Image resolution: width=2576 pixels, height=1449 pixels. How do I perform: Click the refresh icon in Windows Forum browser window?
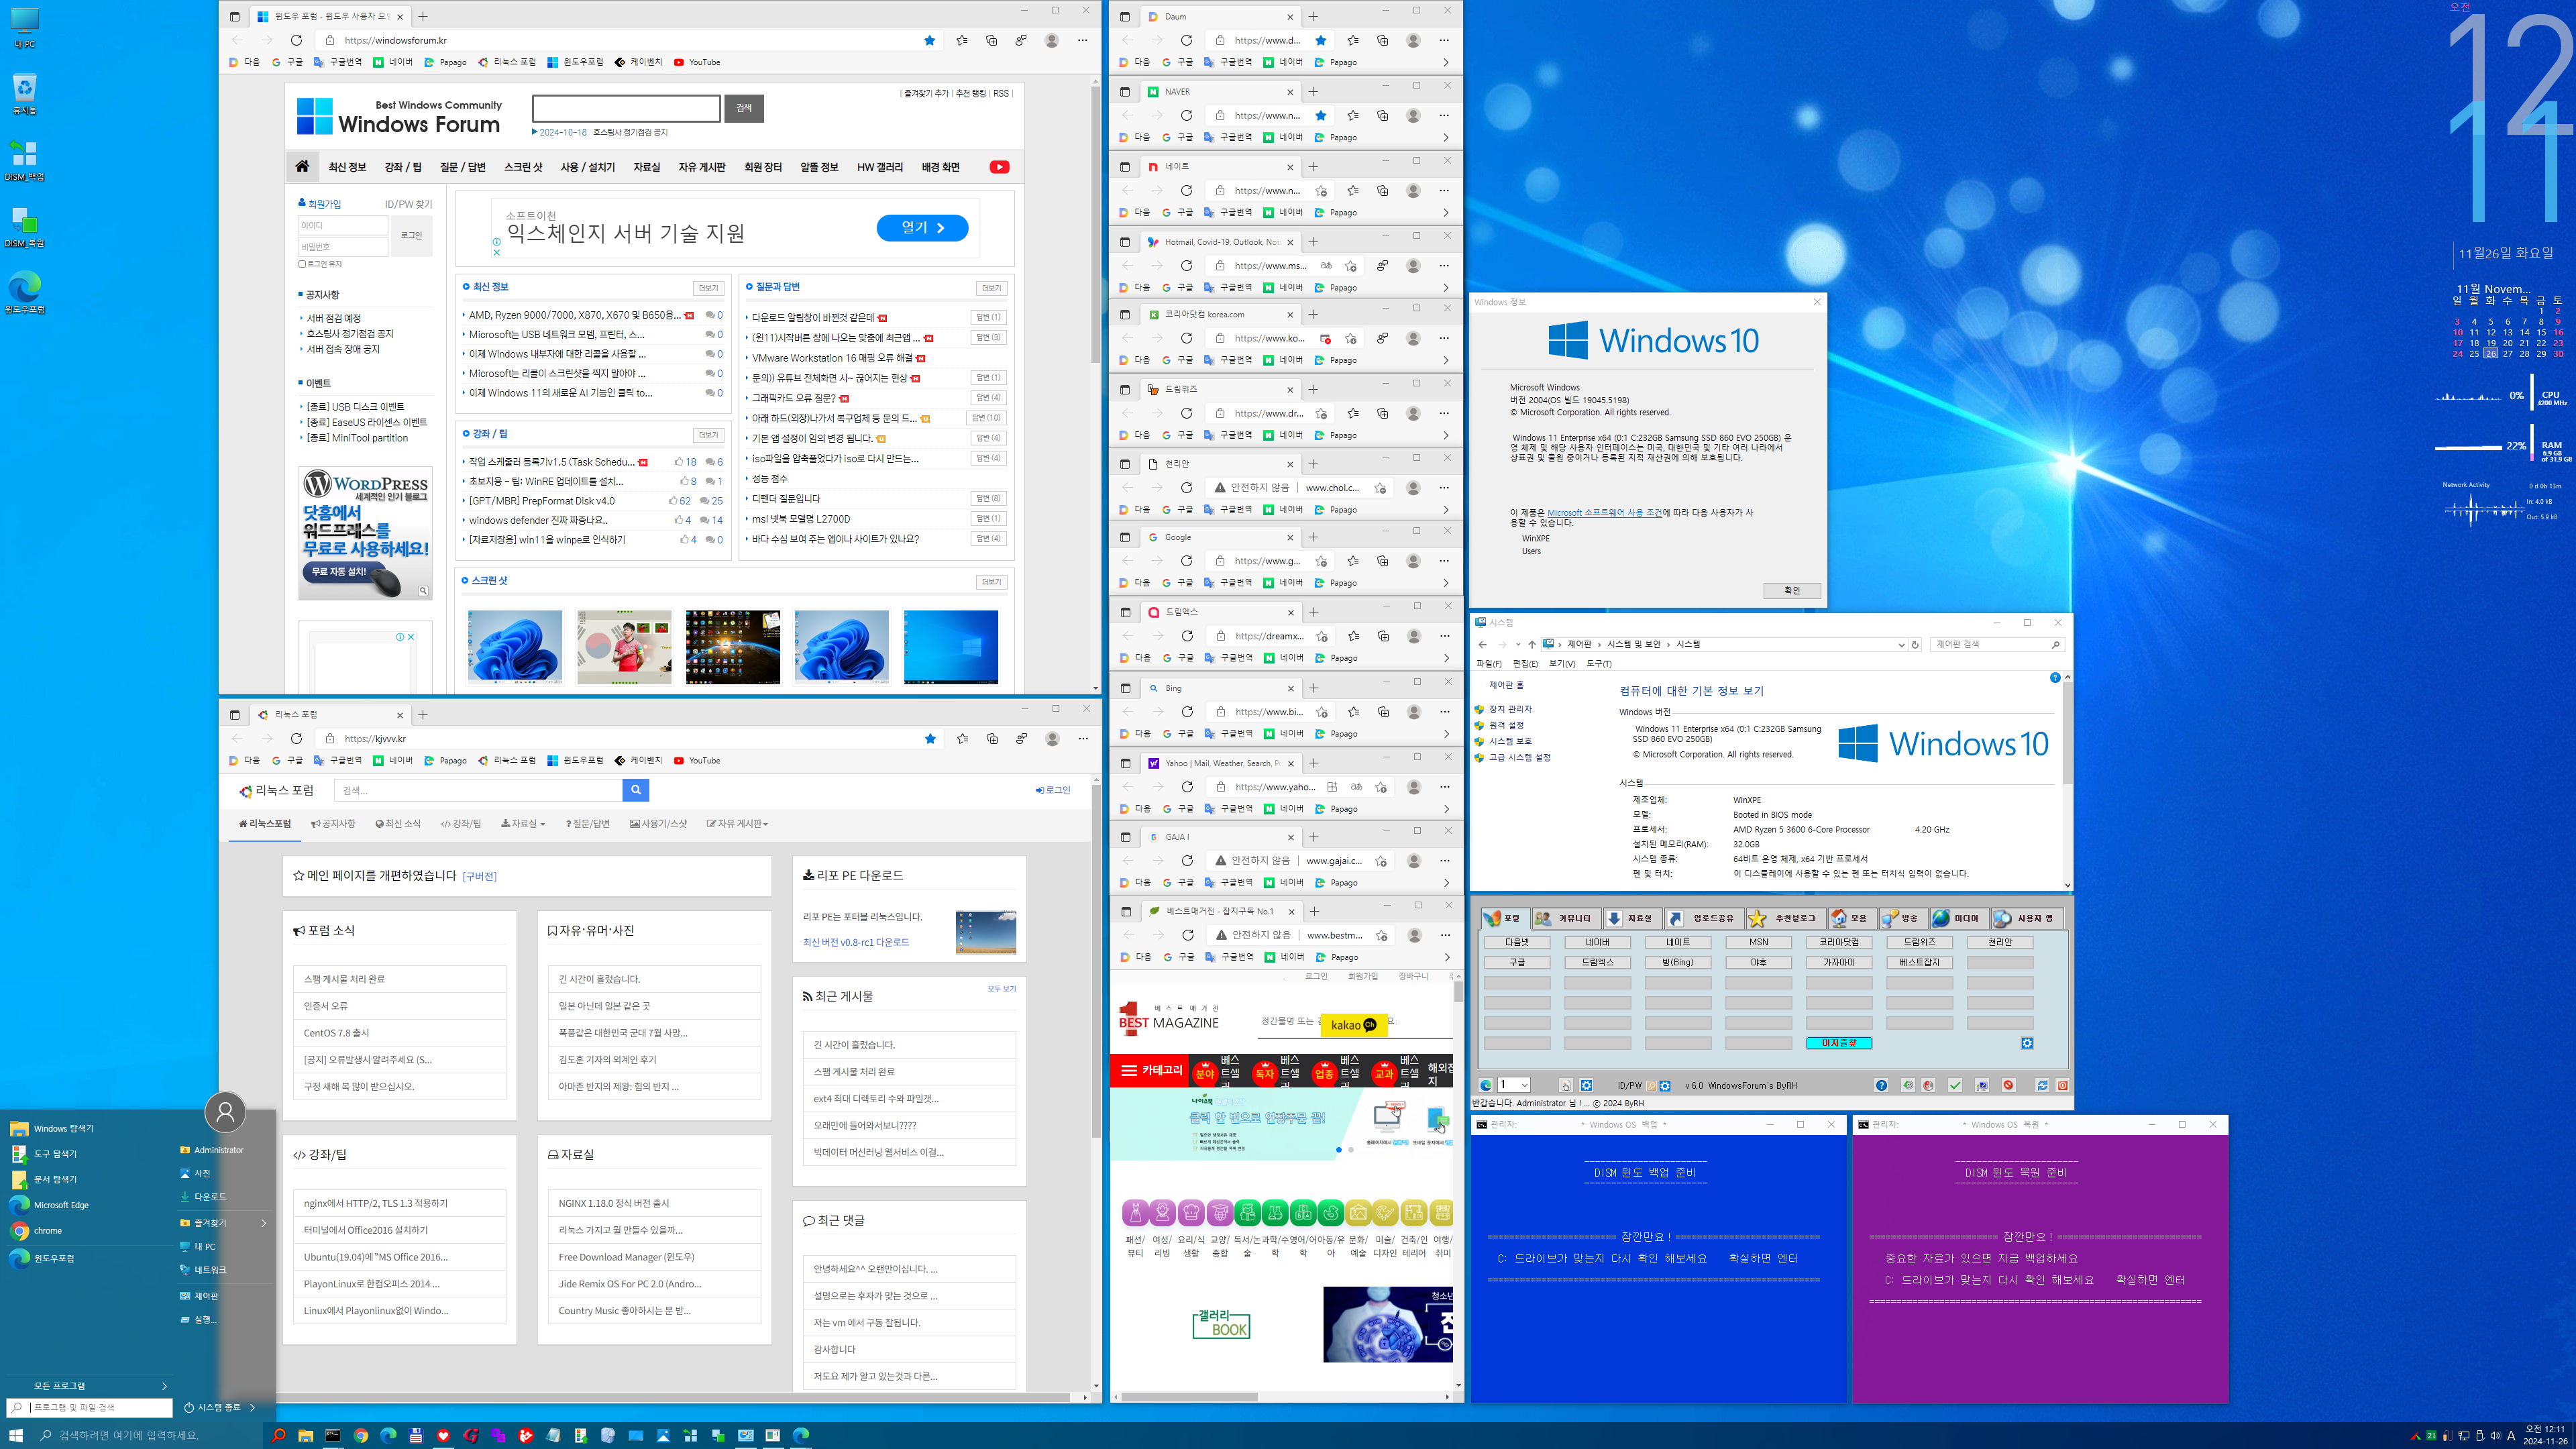296,40
